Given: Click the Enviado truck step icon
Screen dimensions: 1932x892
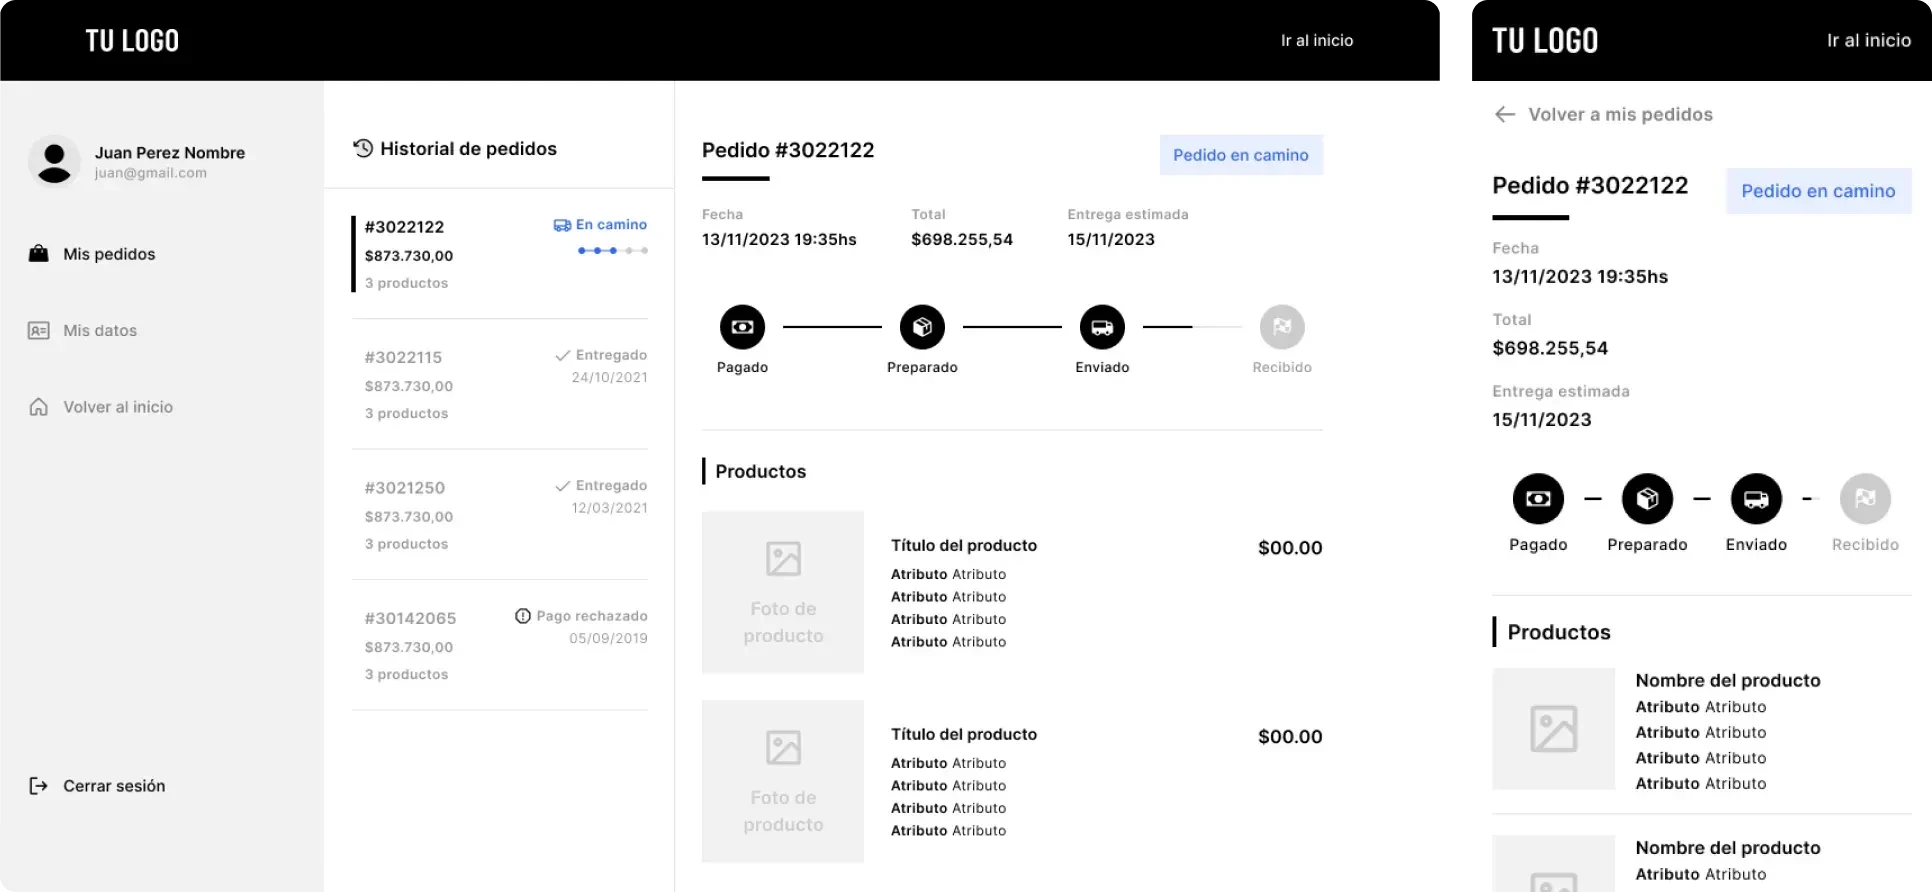Looking at the screenshot, I should pyautogui.click(x=1102, y=327).
